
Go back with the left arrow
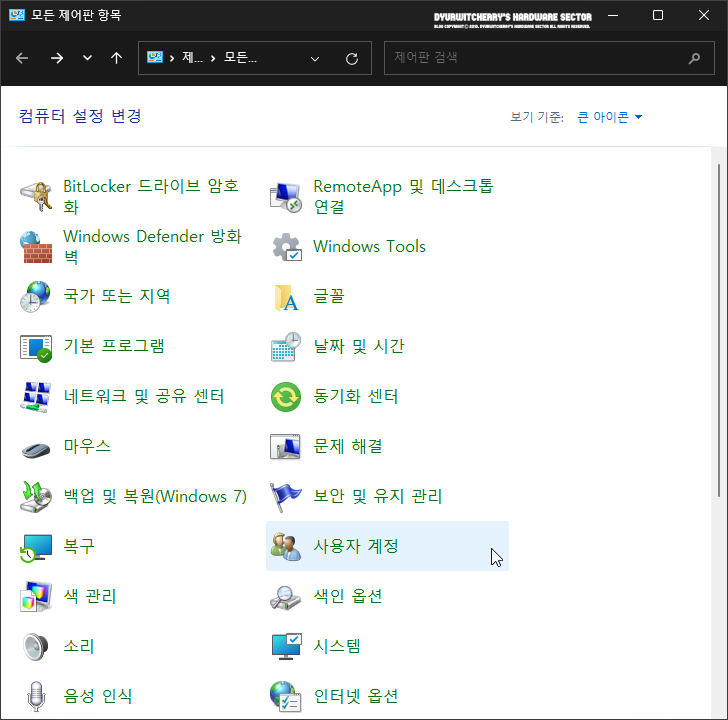click(x=22, y=58)
